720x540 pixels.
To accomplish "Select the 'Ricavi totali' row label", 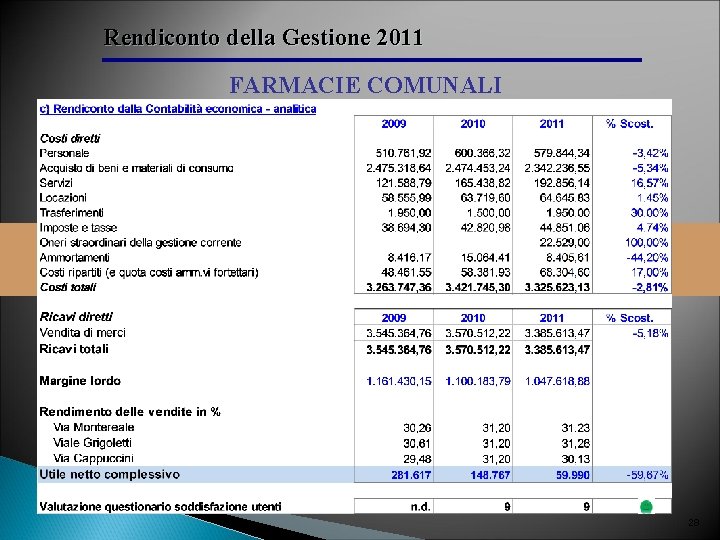I will [x=74, y=349].
